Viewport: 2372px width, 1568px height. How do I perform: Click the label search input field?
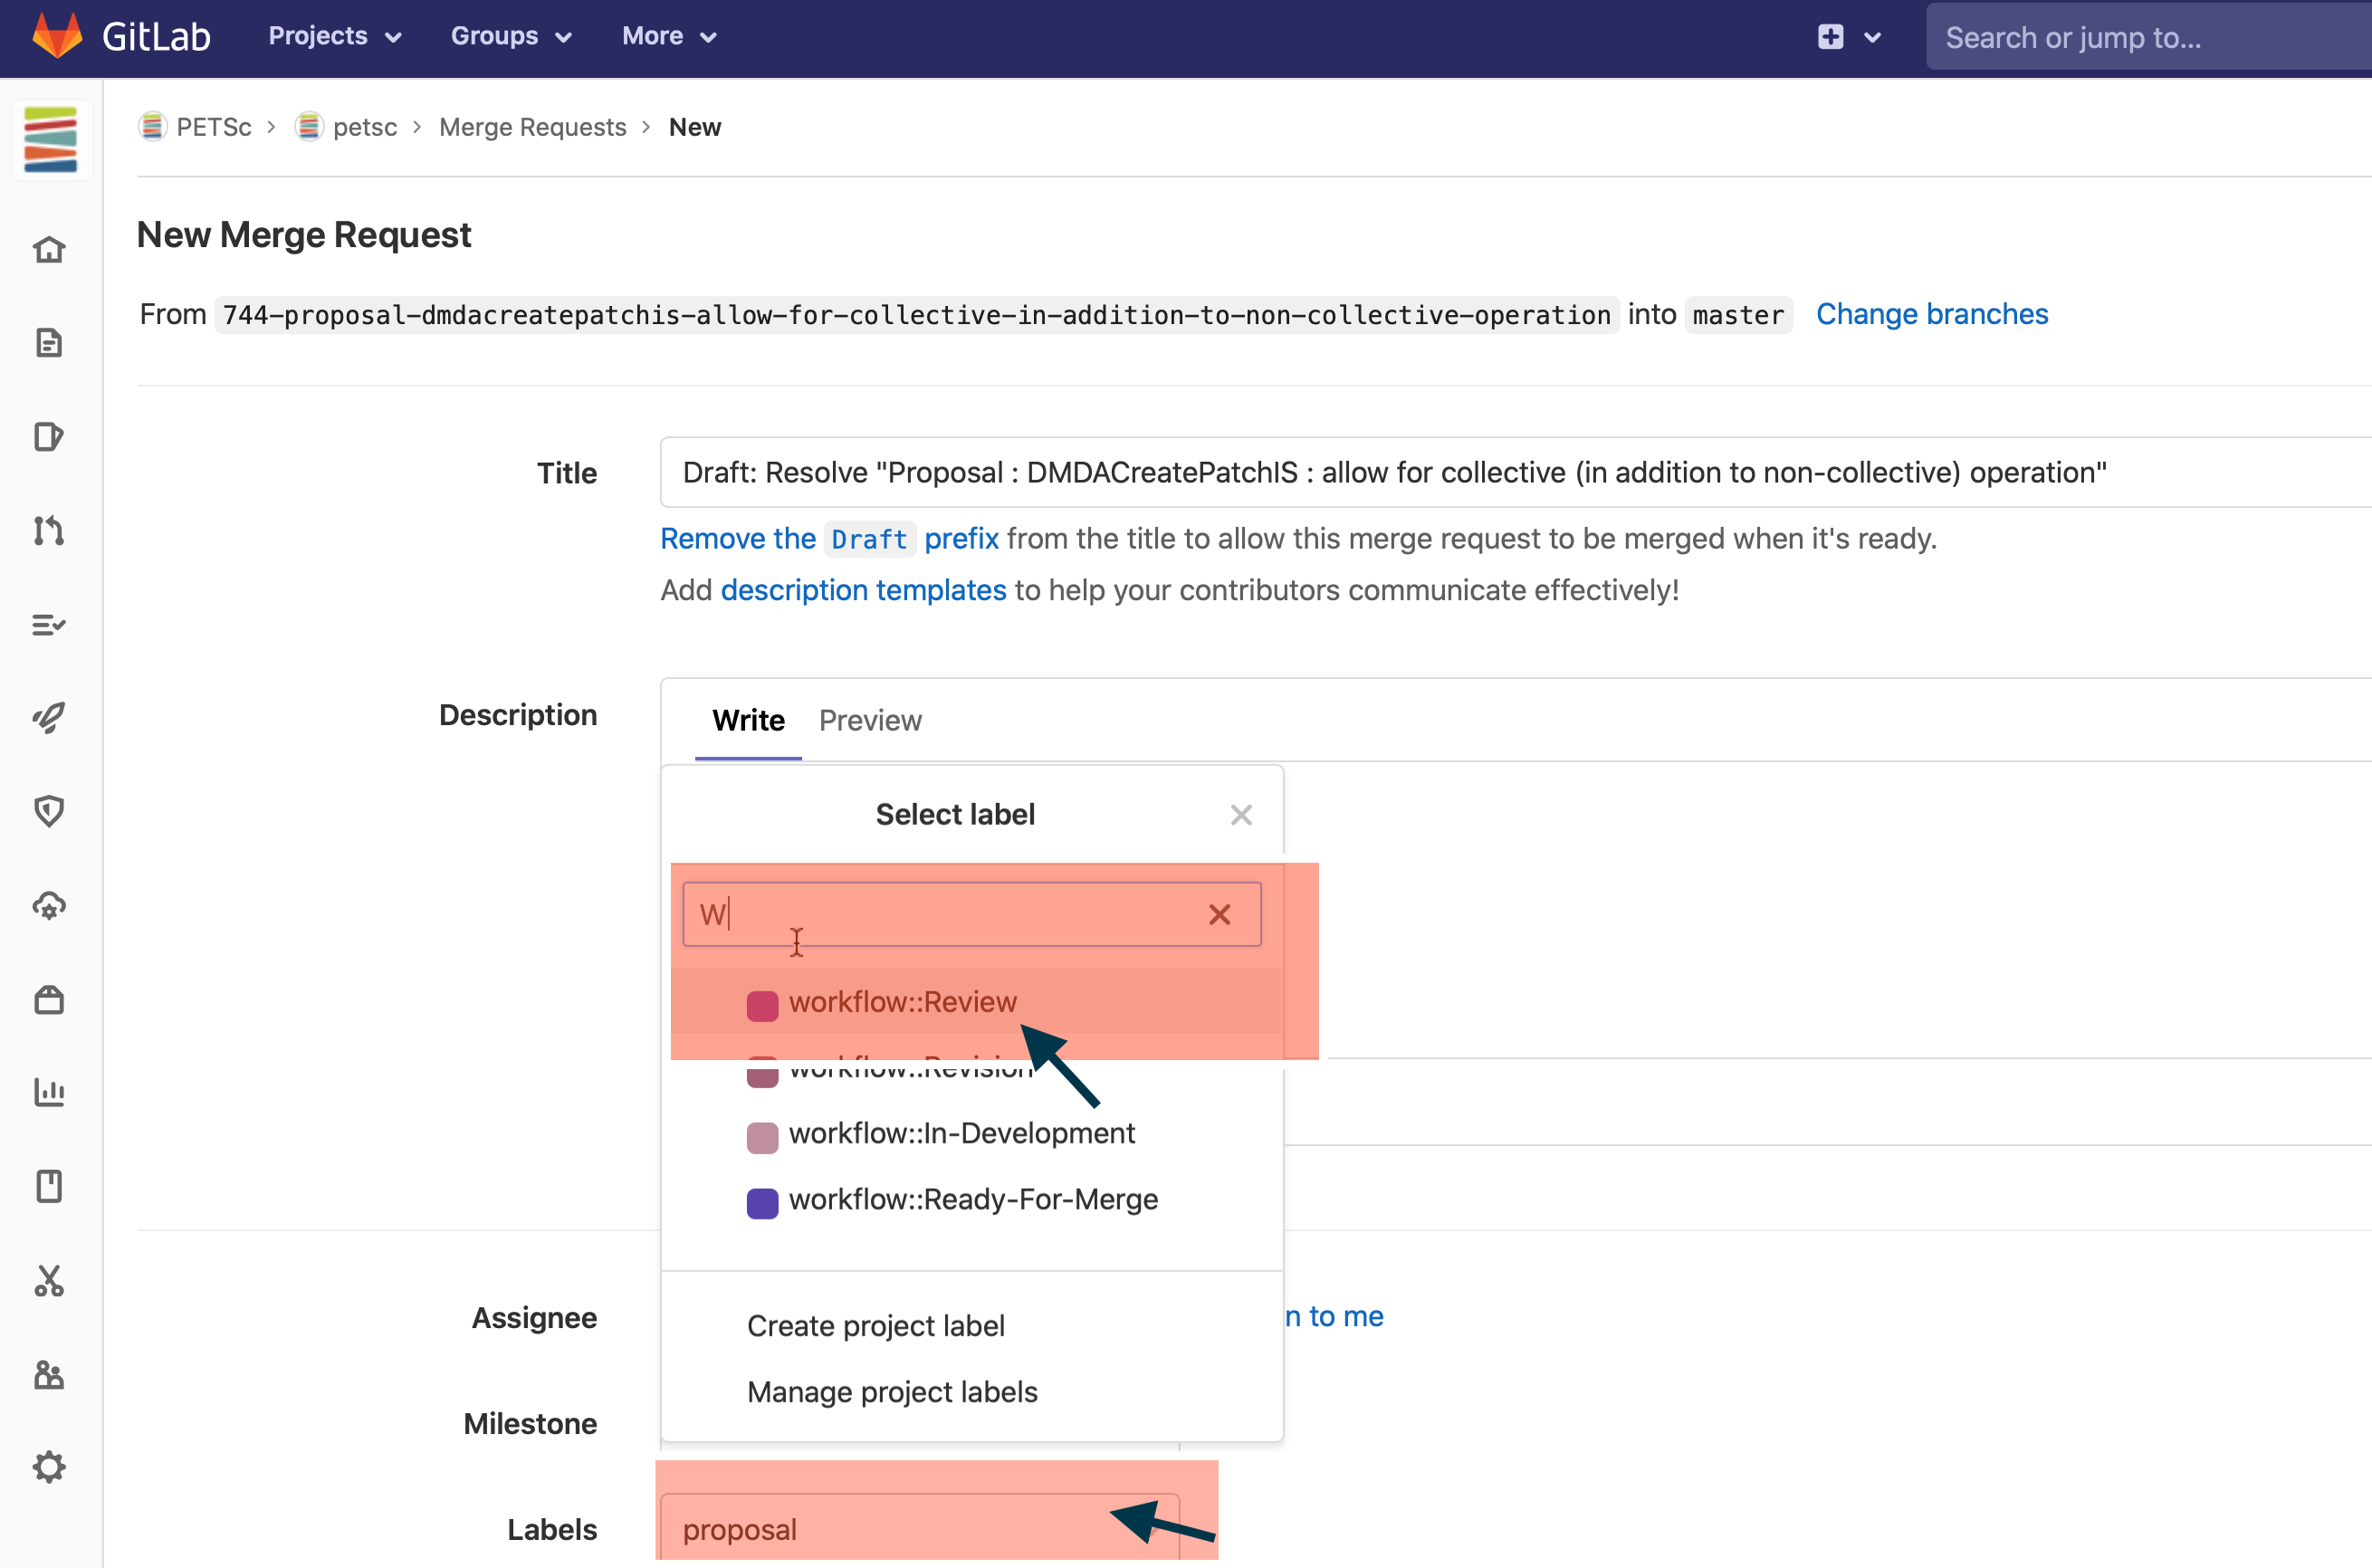(x=971, y=914)
